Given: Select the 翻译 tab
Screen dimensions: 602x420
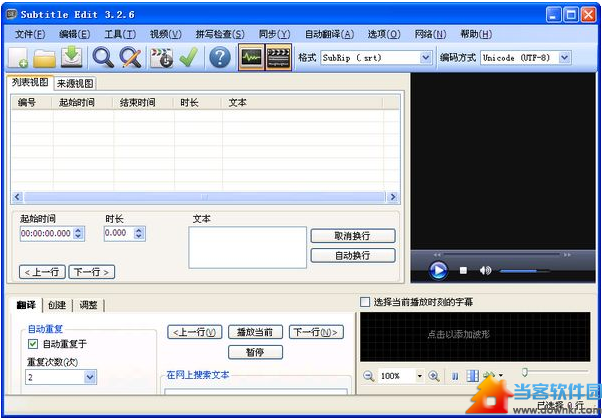Looking at the screenshot, I should tap(26, 305).
